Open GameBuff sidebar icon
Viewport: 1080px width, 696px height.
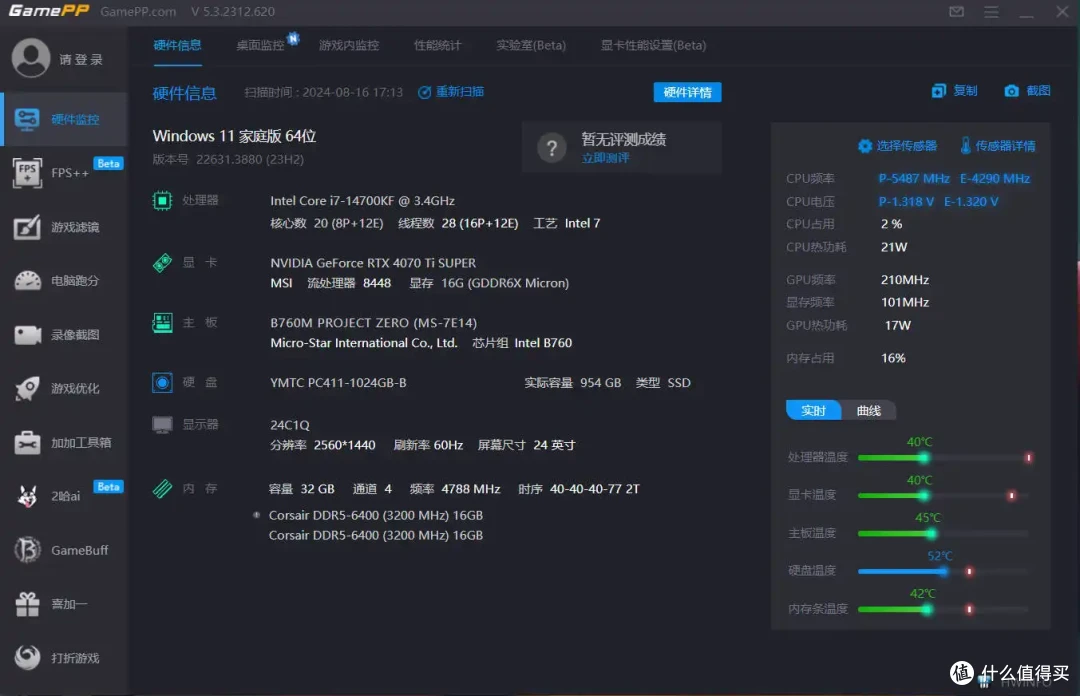tap(28, 550)
